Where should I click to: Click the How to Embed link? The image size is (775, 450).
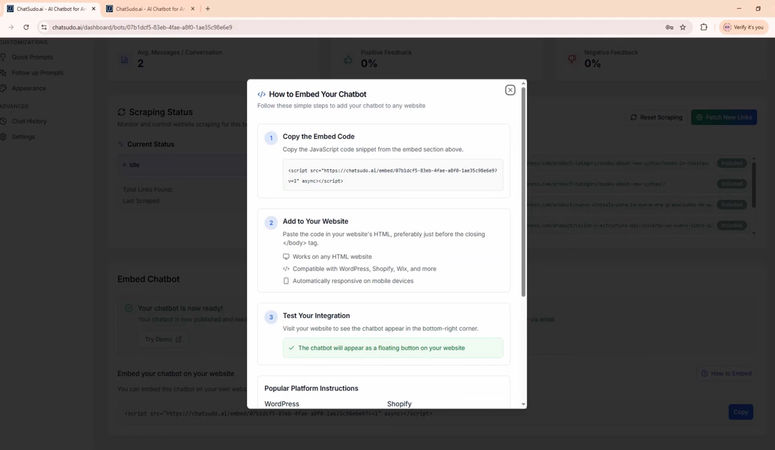(726, 373)
